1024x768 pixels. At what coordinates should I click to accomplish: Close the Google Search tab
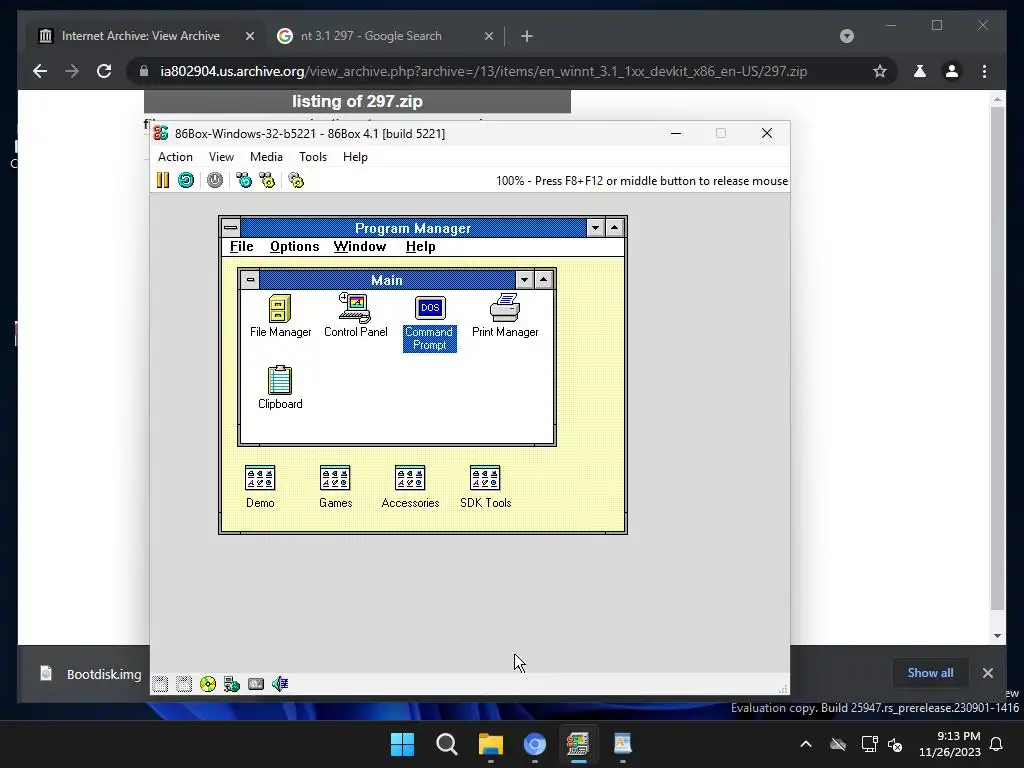(488, 36)
